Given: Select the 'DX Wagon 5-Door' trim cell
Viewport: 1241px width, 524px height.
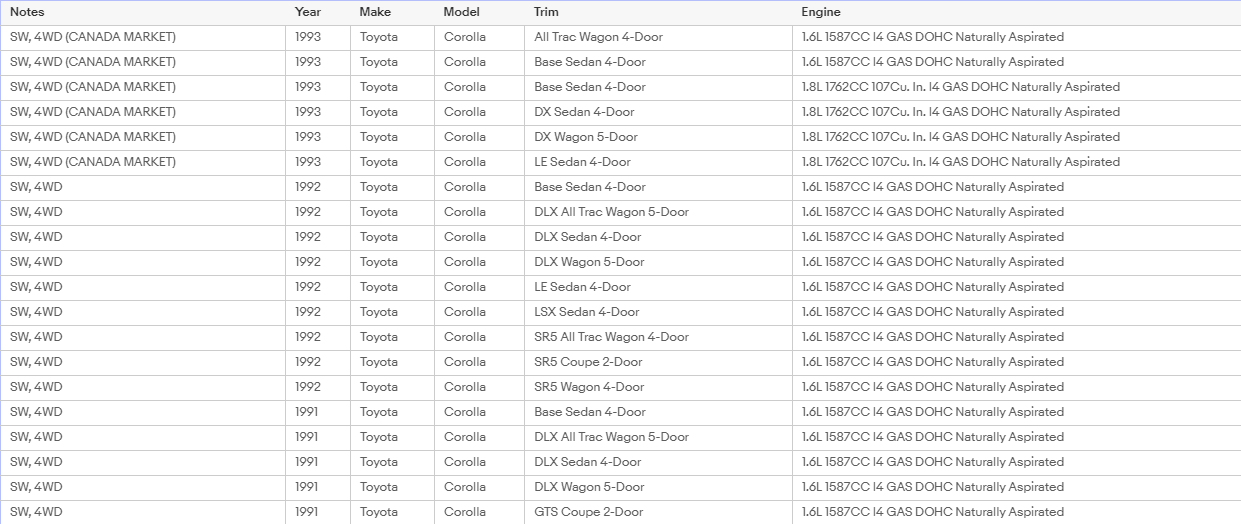Looking at the screenshot, I should tap(658, 137).
